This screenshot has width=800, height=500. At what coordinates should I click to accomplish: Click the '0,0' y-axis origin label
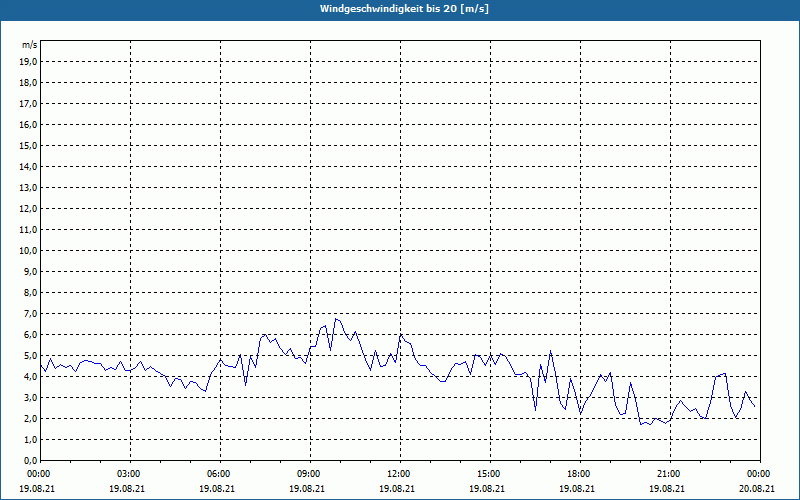[30, 461]
